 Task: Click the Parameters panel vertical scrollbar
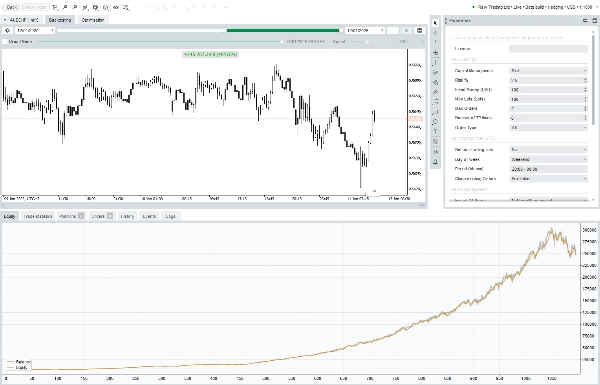593,79
